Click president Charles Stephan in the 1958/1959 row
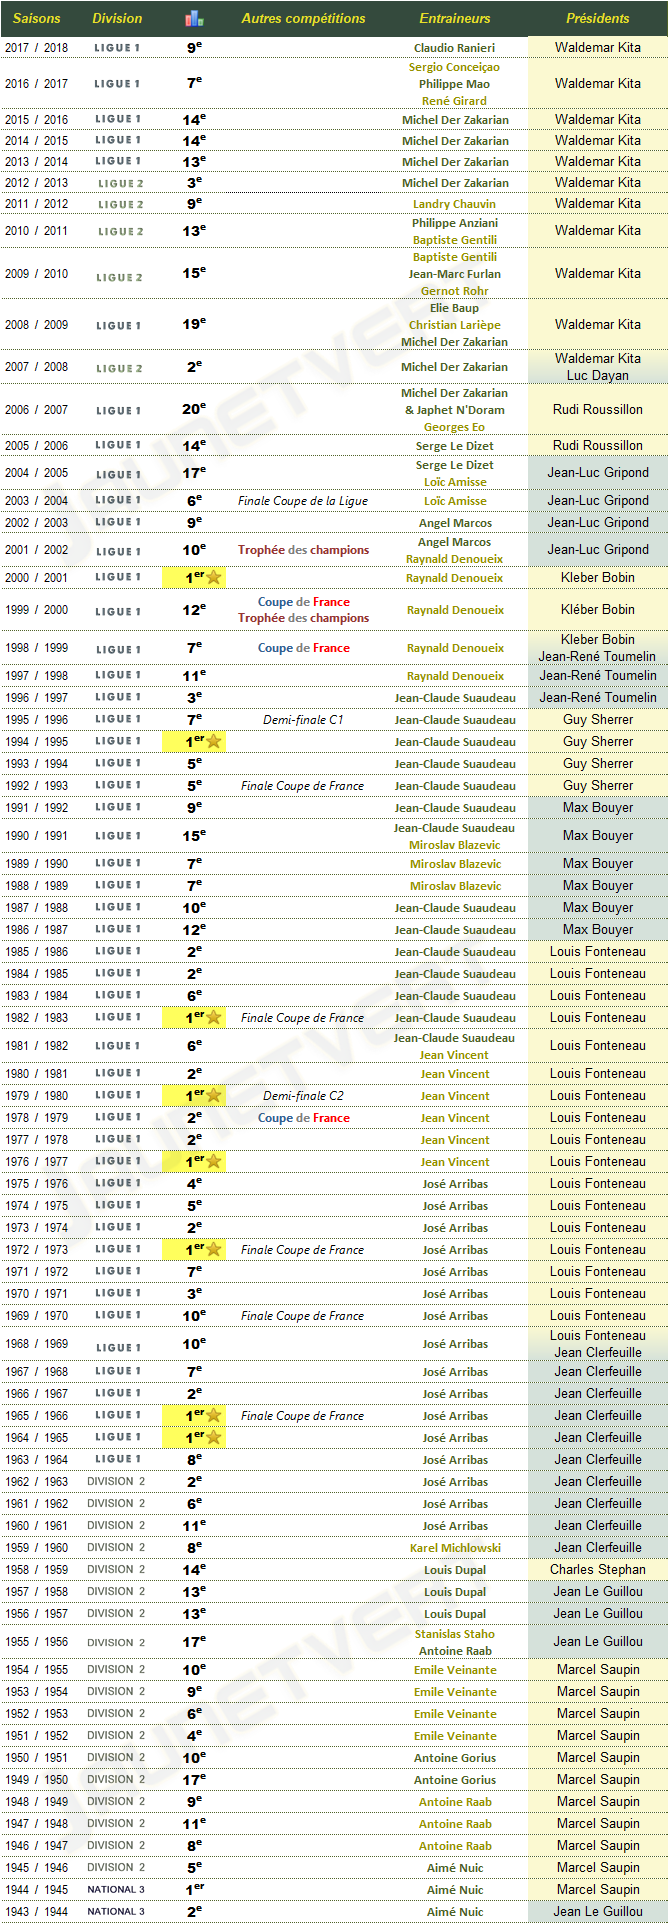Viewport: 668px width, 1923px height. coord(598,1569)
